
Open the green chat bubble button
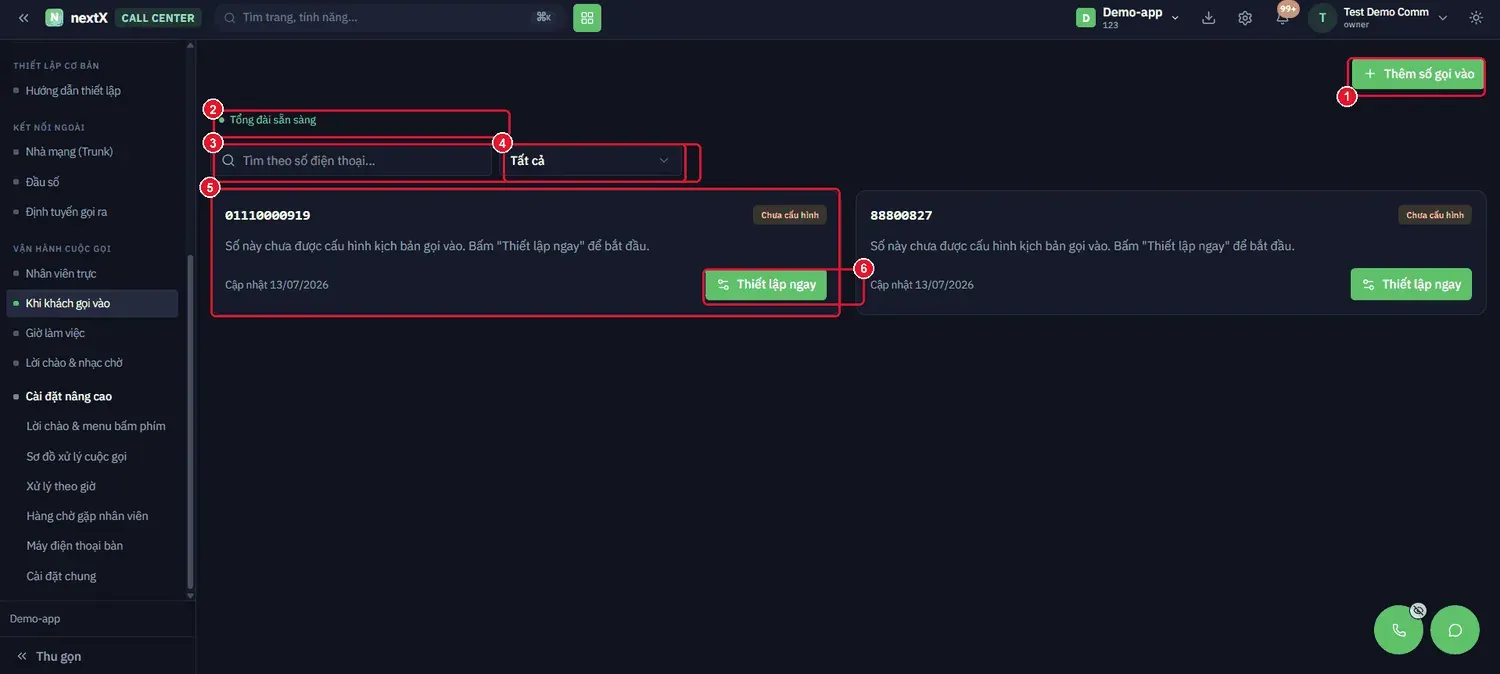click(1455, 630)
